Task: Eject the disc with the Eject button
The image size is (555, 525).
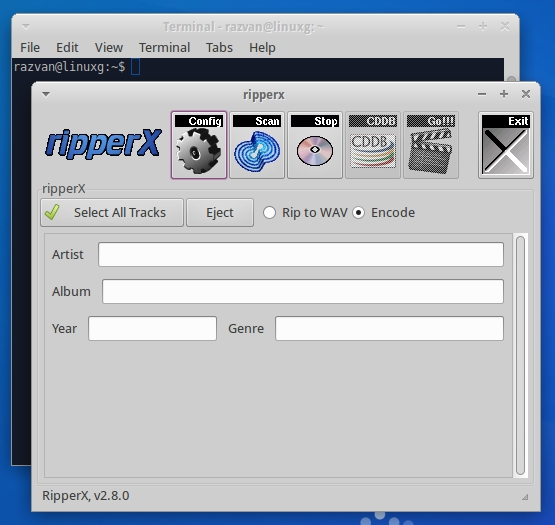Action: (x=220, y=212)
